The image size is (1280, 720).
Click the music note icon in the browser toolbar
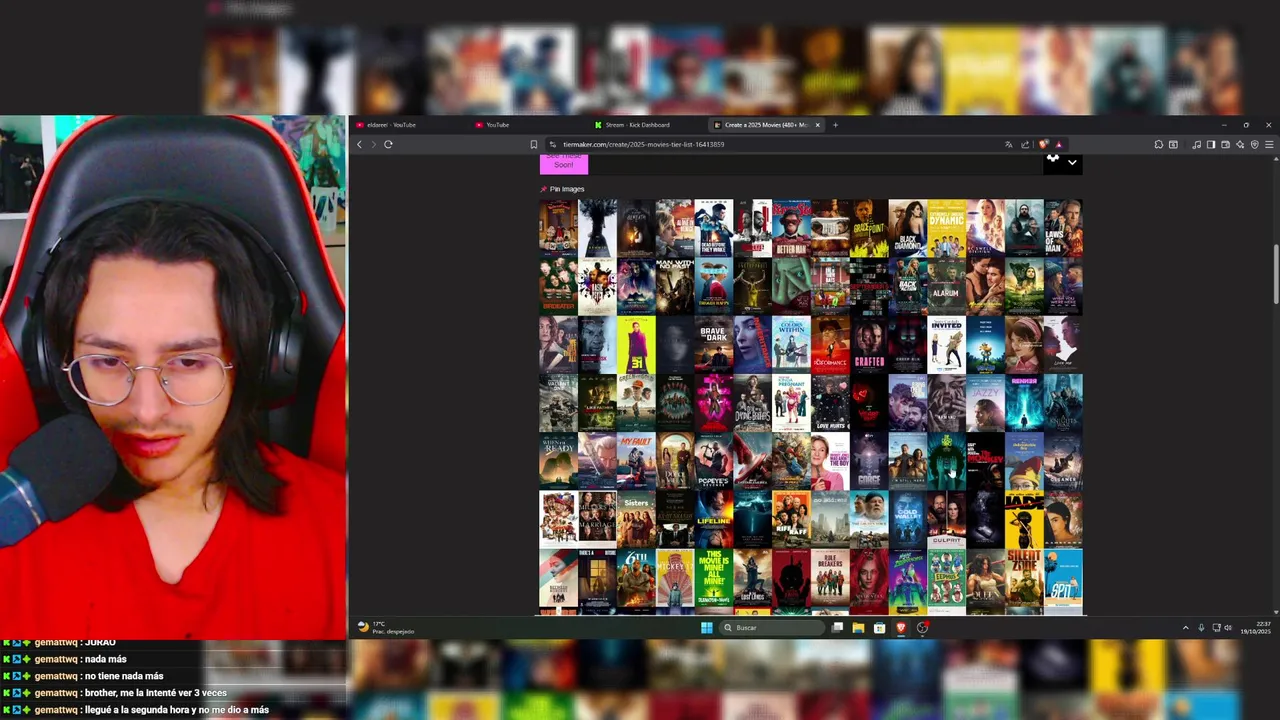pyautogui.click(x=1197, y=144)
